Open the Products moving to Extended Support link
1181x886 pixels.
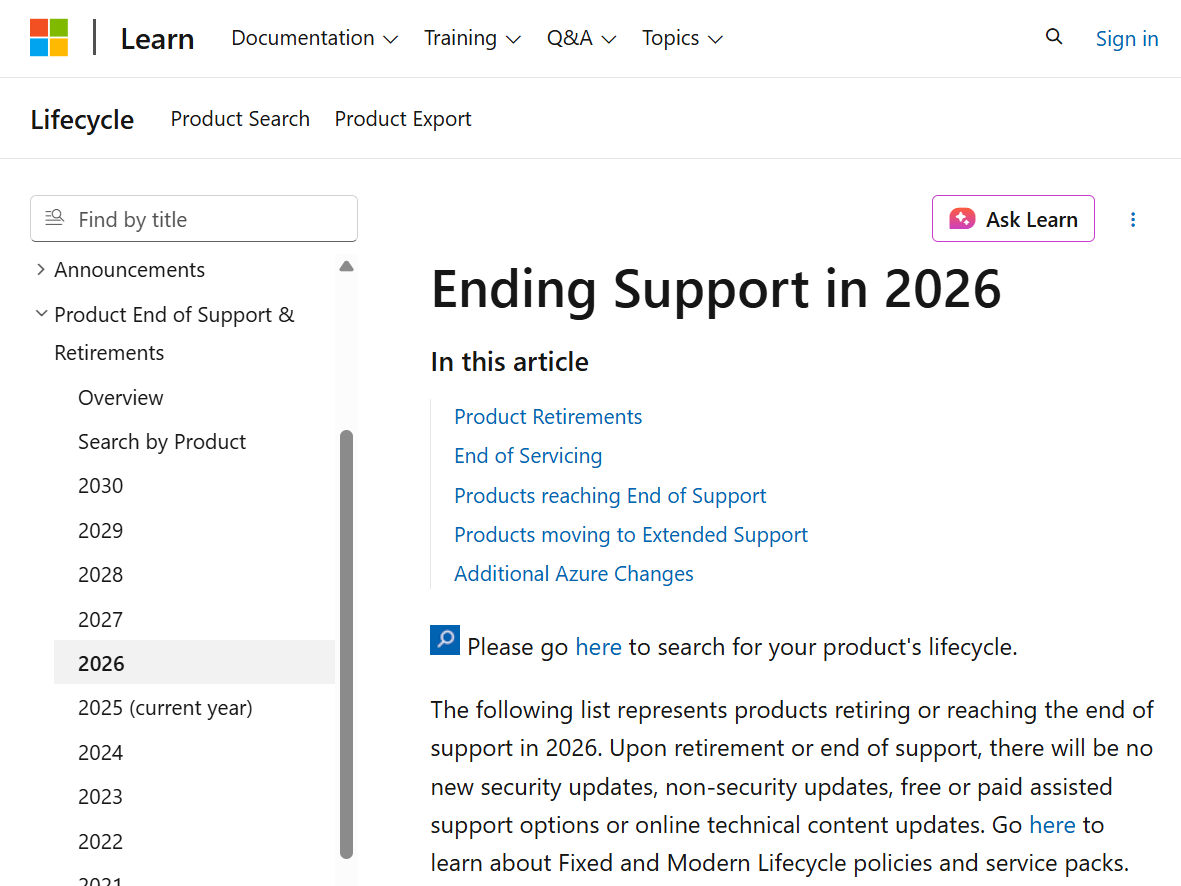click(630, 534)
